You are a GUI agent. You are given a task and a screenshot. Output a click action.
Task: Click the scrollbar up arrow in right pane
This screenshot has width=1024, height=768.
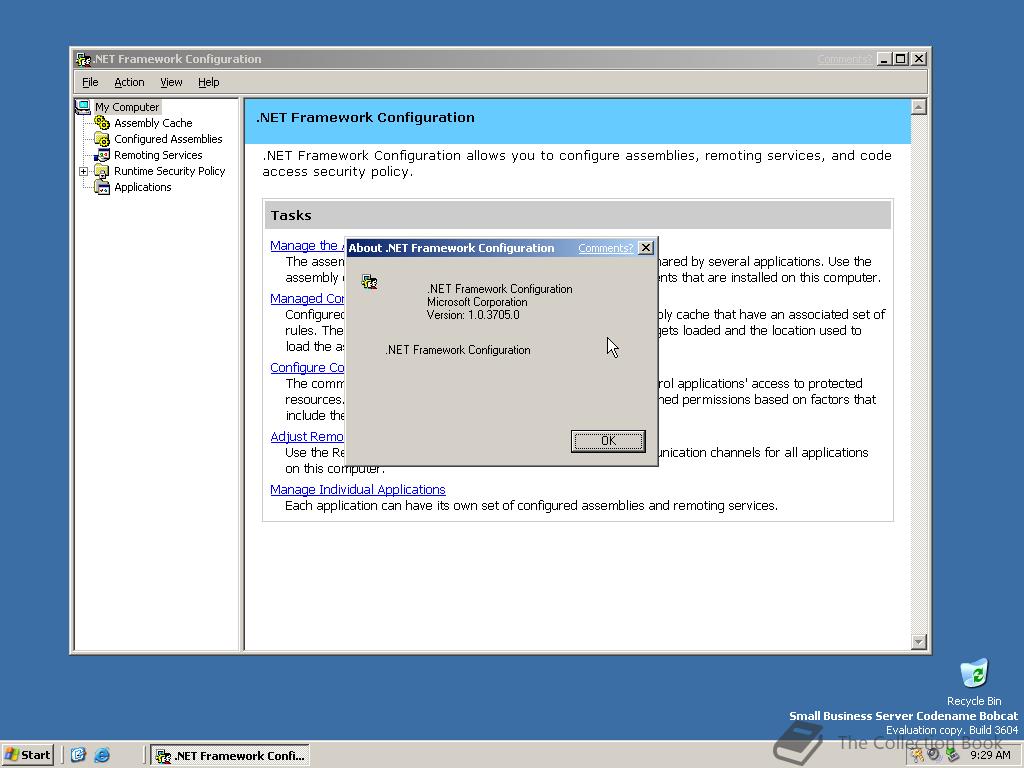coord(918,107)
